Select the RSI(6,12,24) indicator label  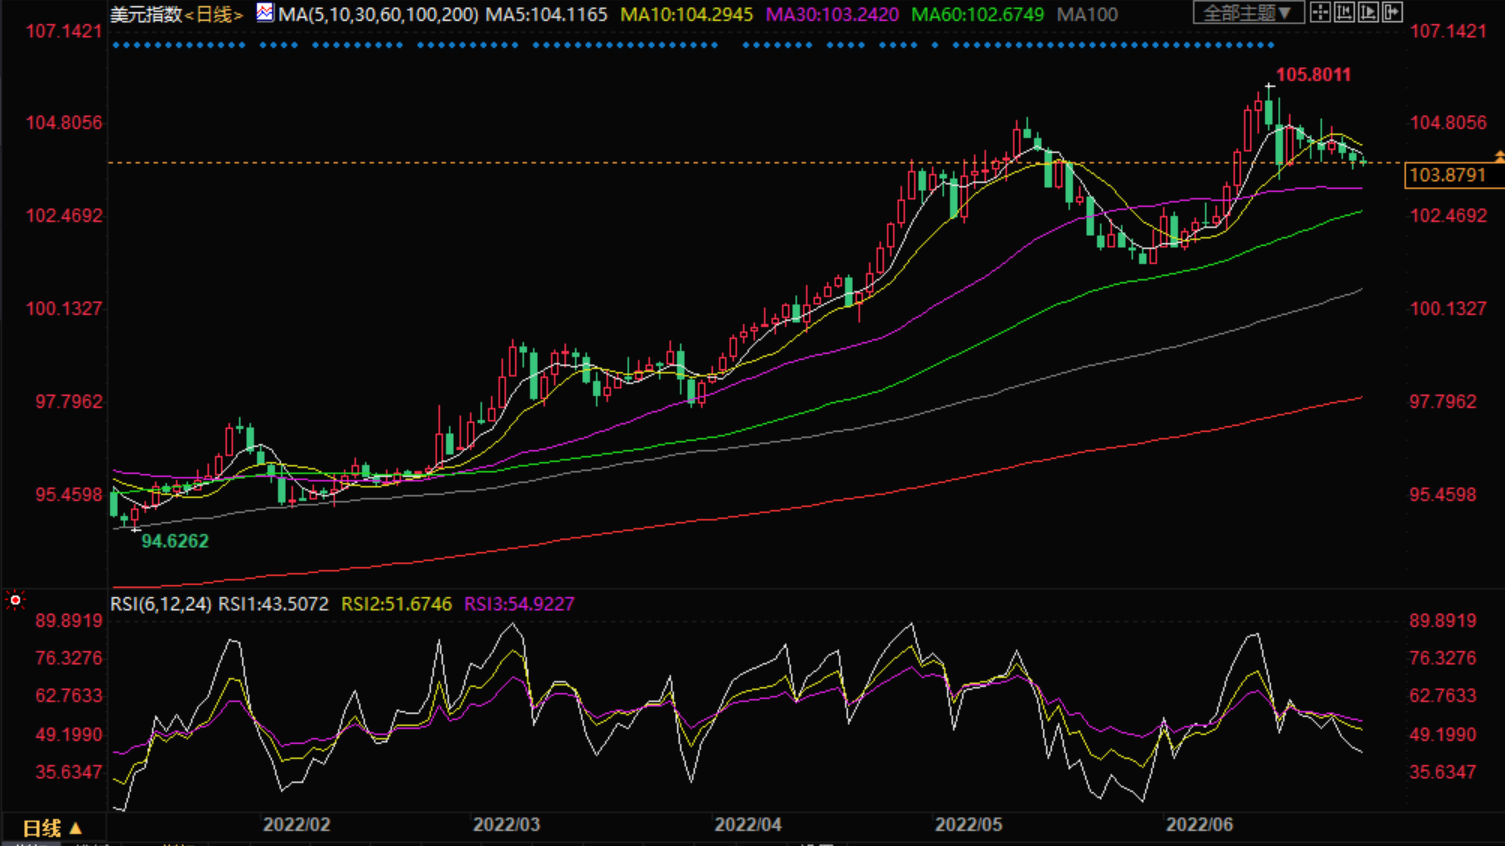(161, 604)
